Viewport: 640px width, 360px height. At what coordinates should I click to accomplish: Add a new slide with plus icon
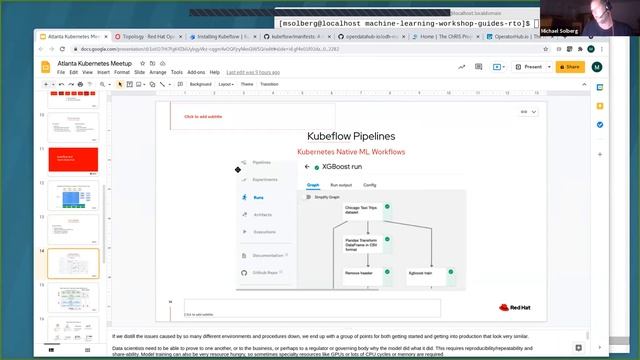point(46,84)
